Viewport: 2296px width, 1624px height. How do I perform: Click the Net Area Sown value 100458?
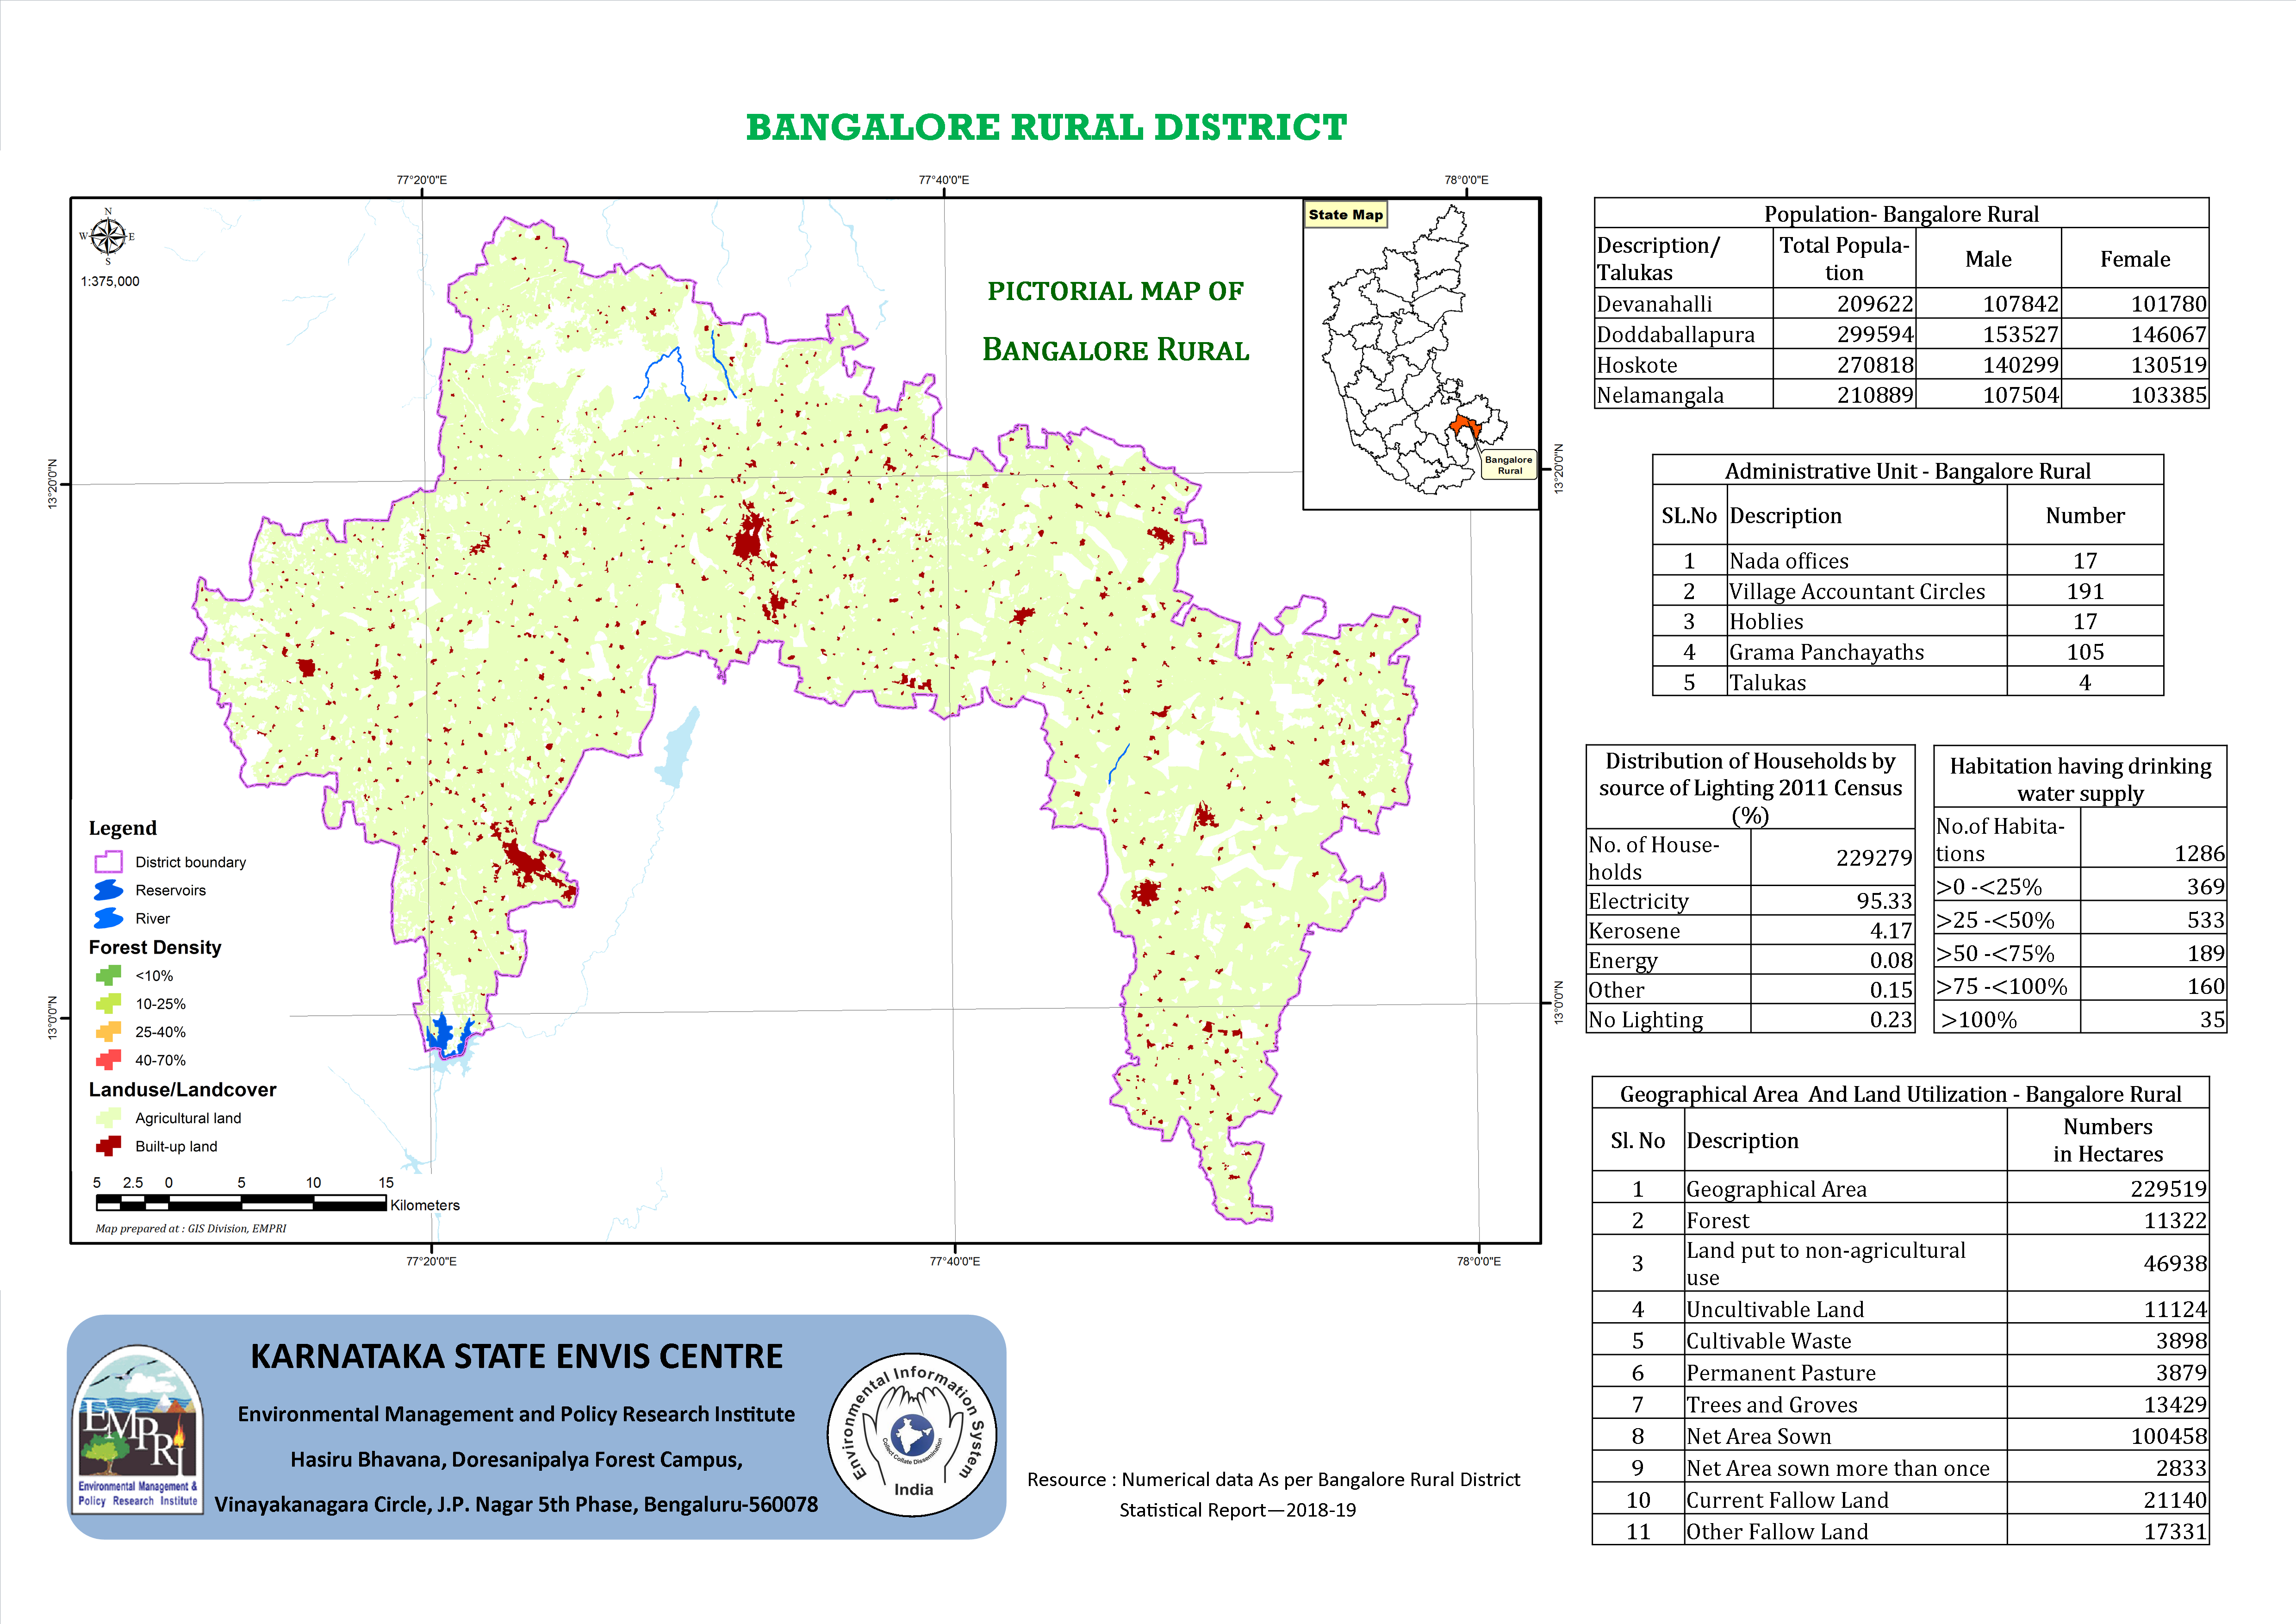coord(2168,1436)
